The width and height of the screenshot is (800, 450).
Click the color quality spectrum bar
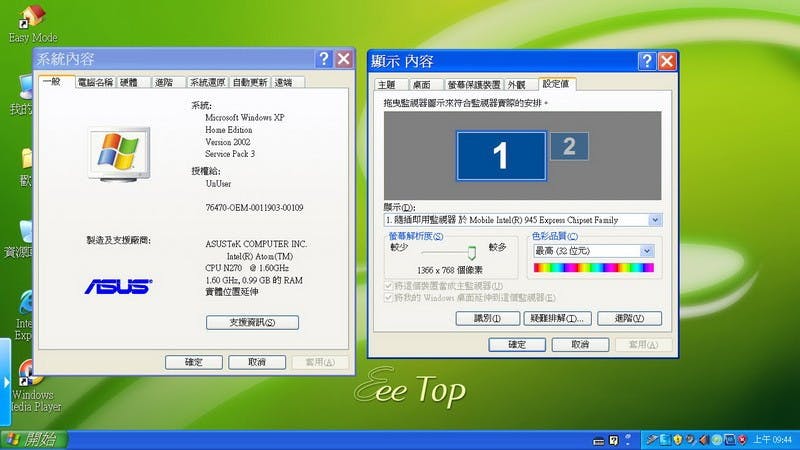point(593,267)
